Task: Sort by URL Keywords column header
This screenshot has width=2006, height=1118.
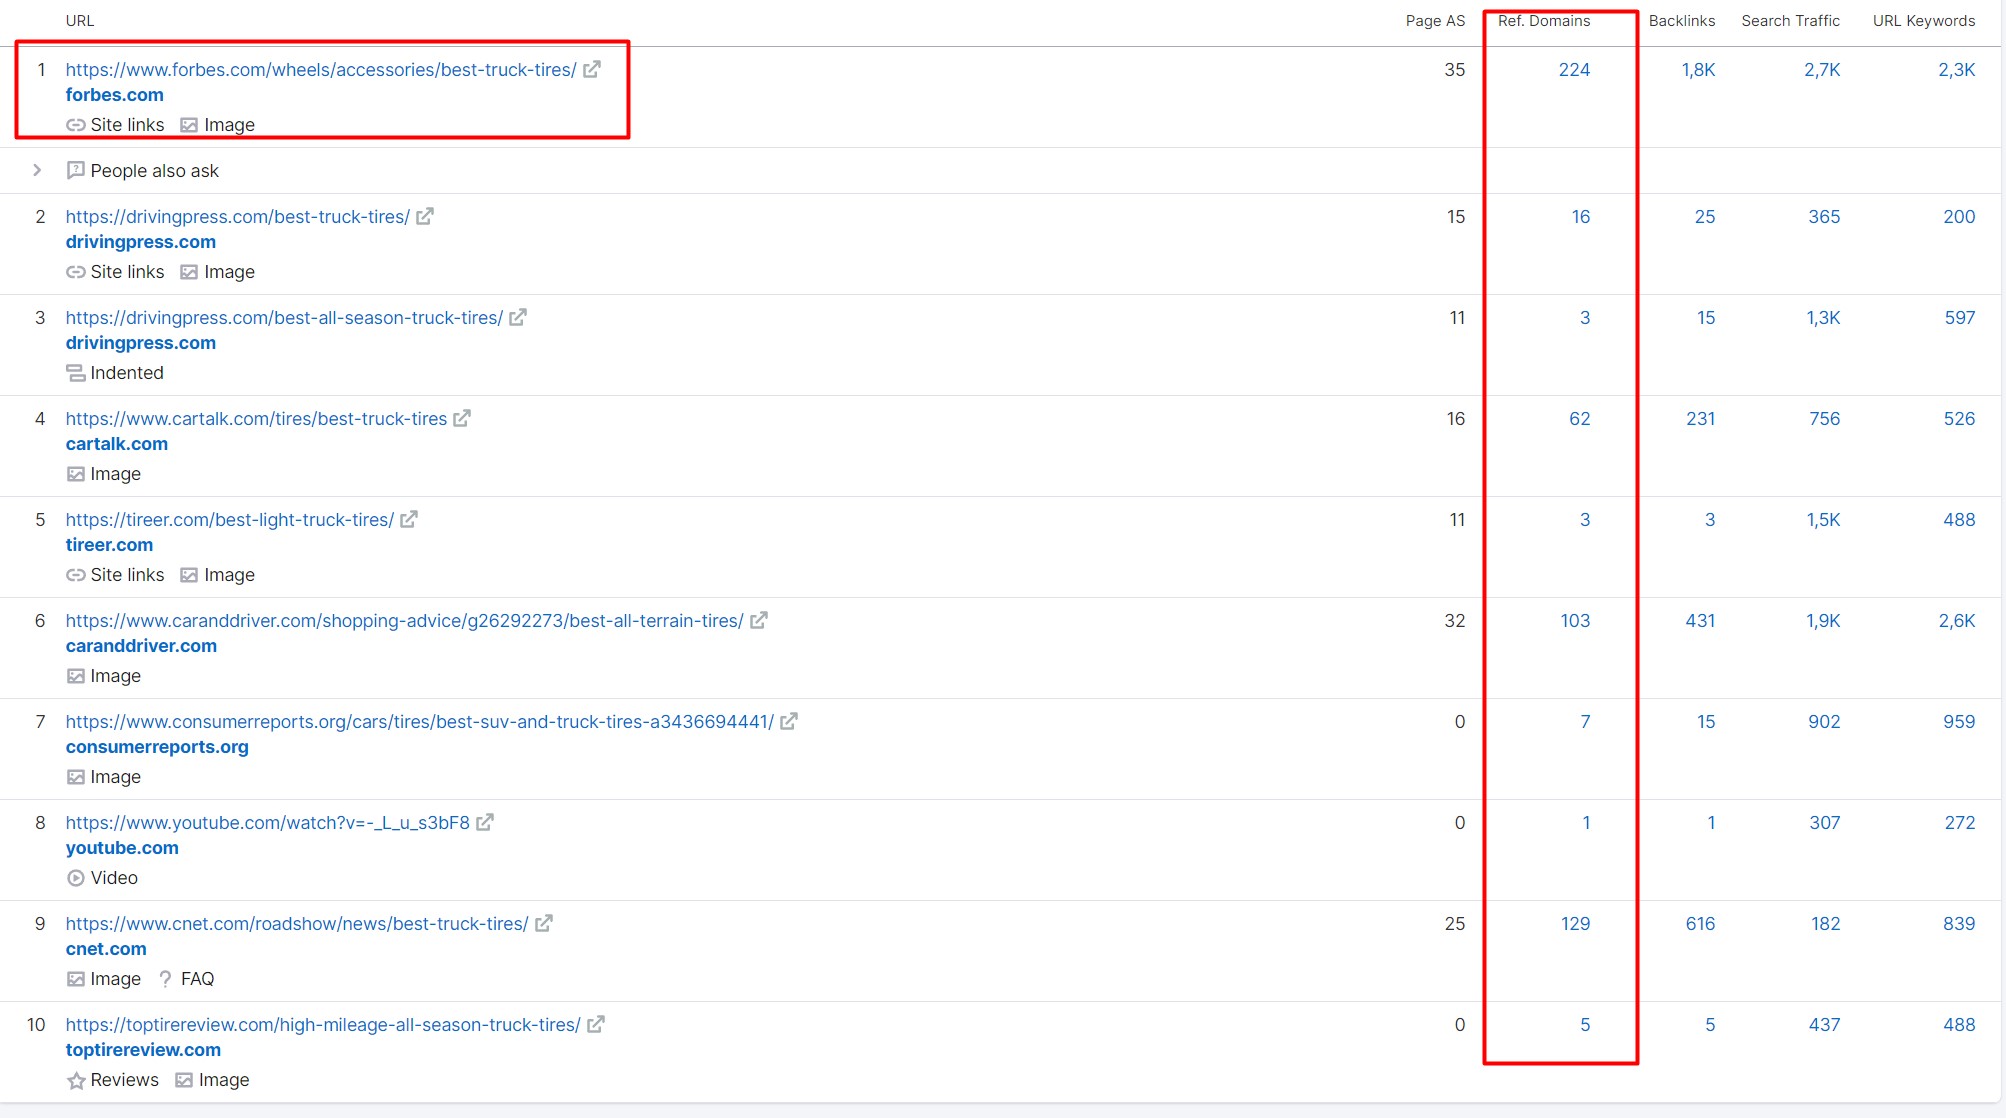Action: tap(1924, 21)
